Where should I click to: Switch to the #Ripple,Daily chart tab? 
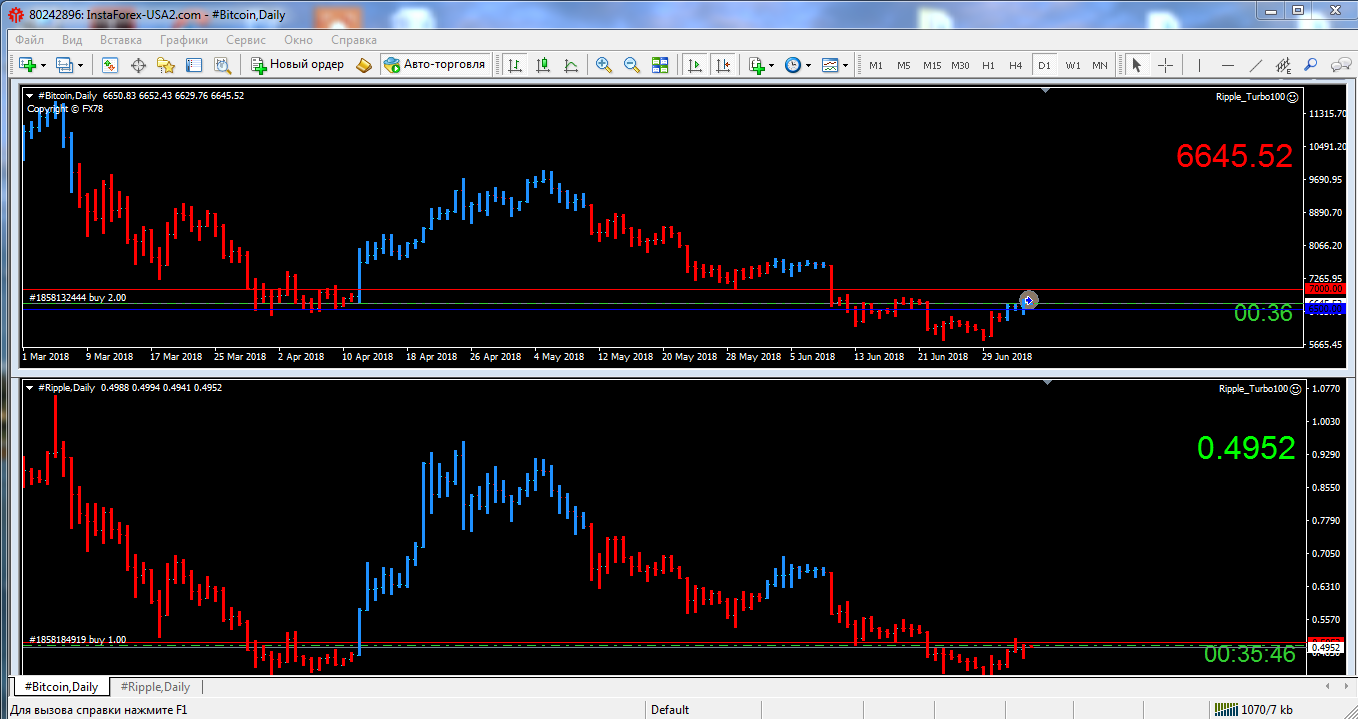pyautogui.click(x=156, y=687)
